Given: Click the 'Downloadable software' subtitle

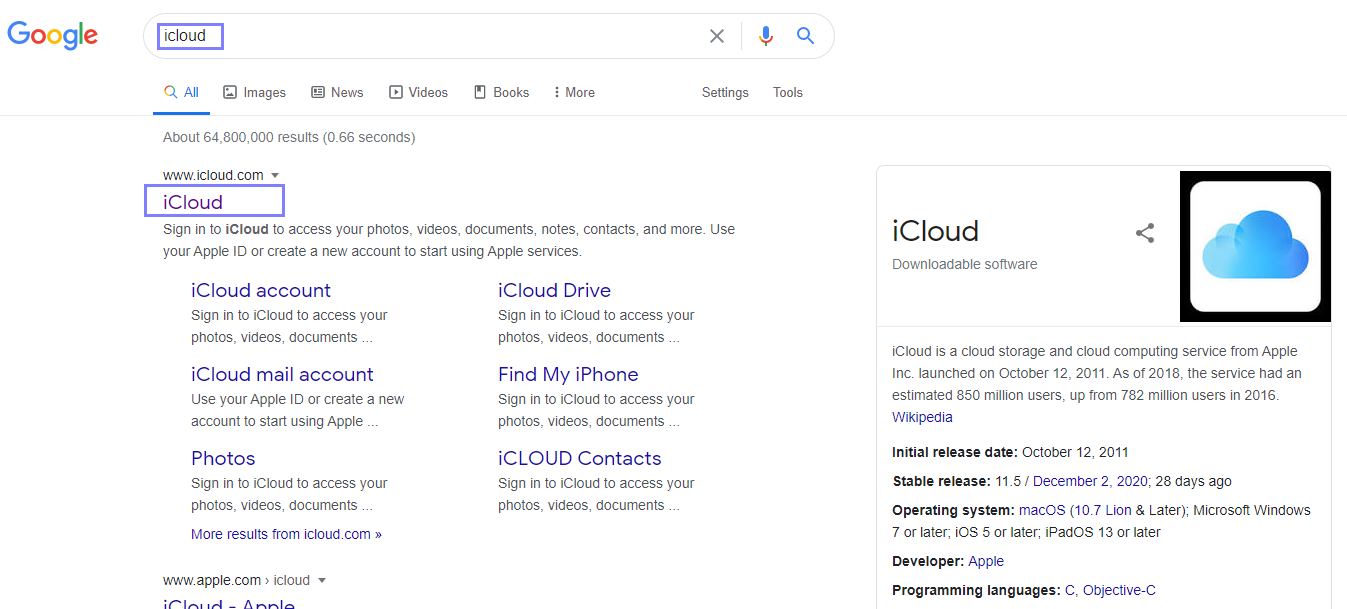Looking at the screenshot, I should pyautogui.click(x=965, y=264).
